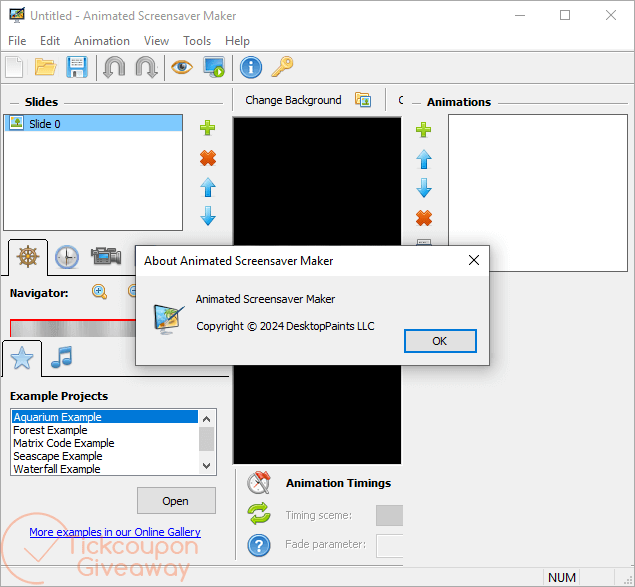Add a slide with green plus
Viewport: 635px width, 587px height.
pyautogui.click(x=208, y=128)
